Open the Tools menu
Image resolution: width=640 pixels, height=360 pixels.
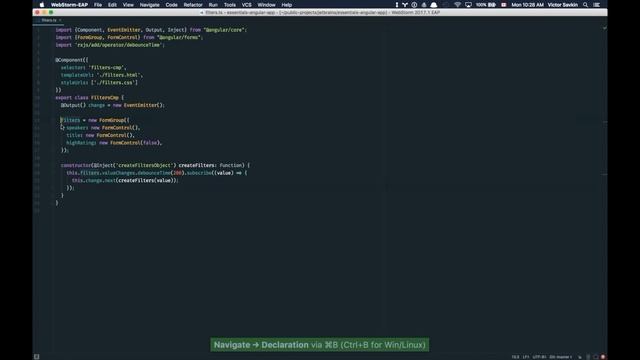pos(230,5)
